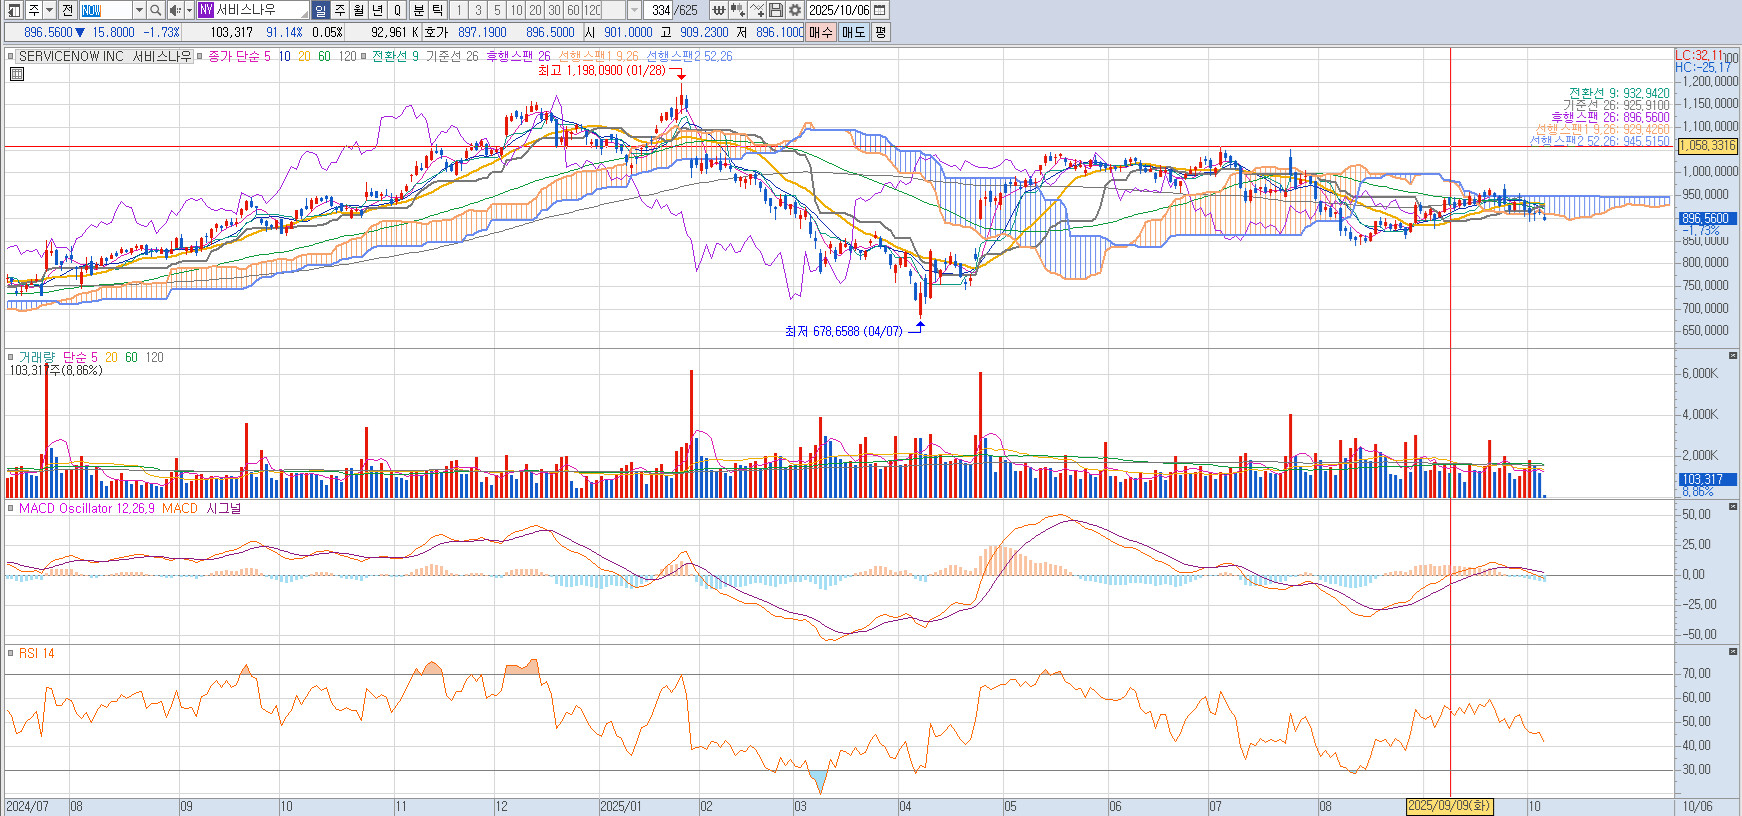
Task: Switch to the 월 monthly chart period
Action: (359, 10)
